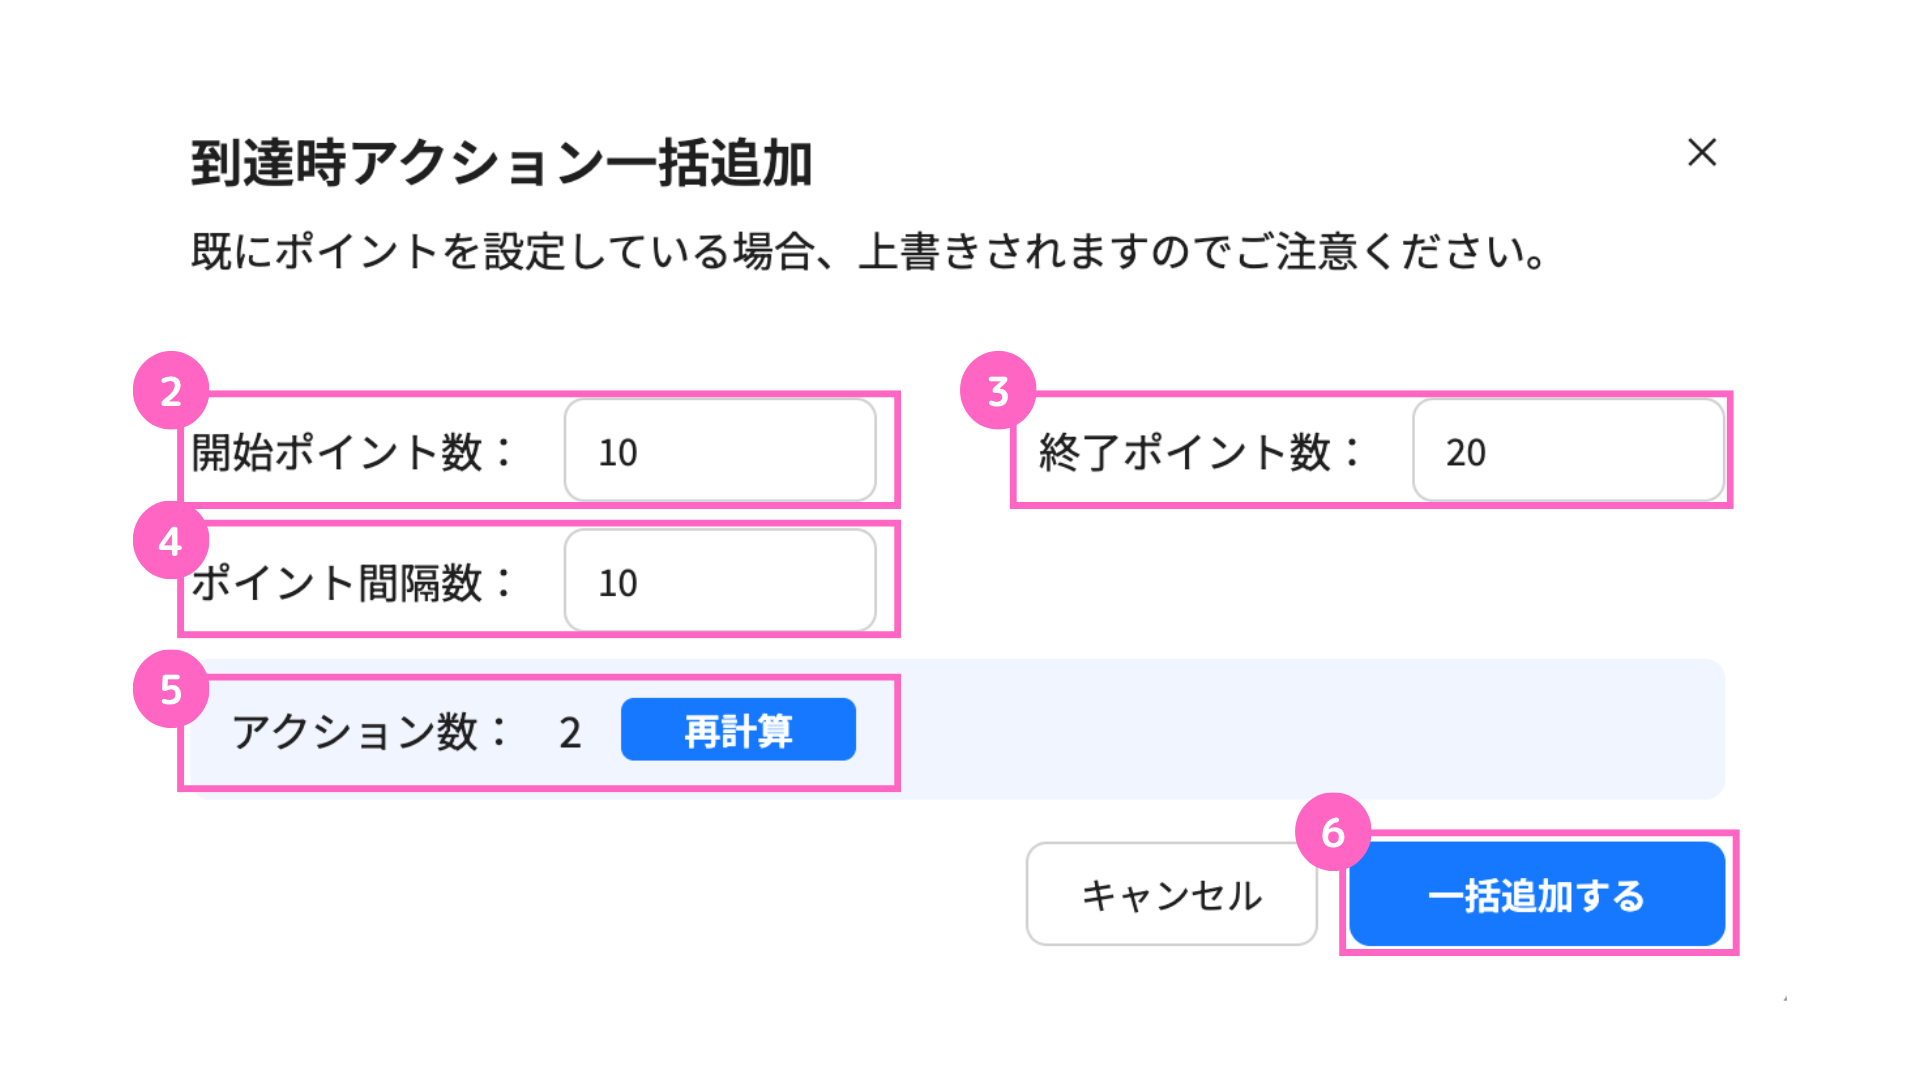Confirm with the 一括追加する button
Image resolution: width=1920 pixels, height=1080 pixels.
(1537, 894)
